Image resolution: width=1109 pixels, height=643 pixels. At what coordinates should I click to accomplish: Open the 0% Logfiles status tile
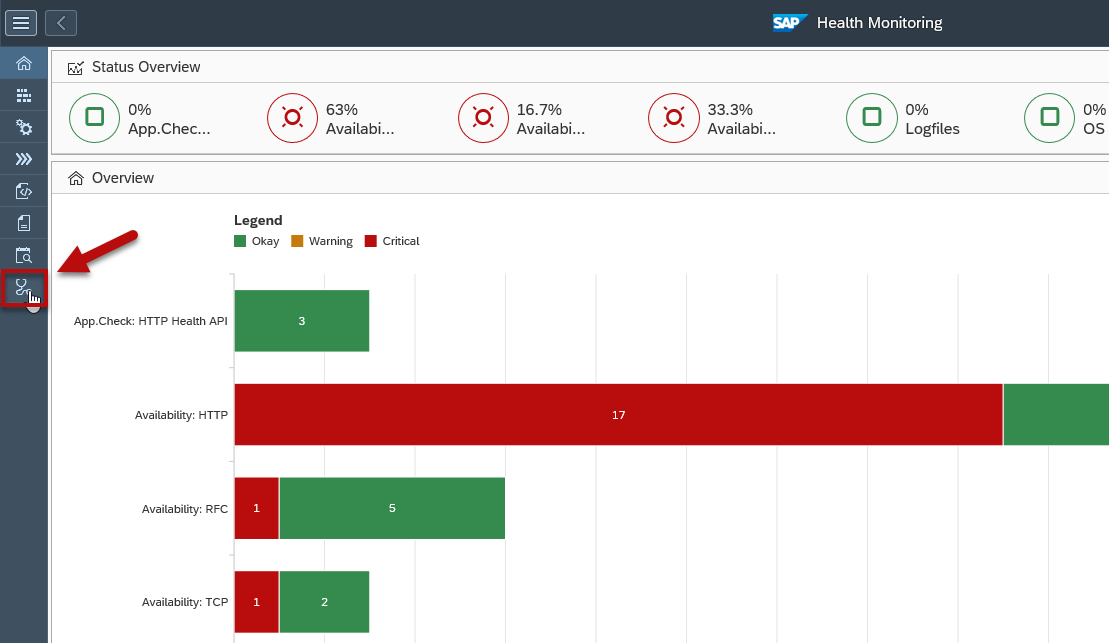click(903, 118)
